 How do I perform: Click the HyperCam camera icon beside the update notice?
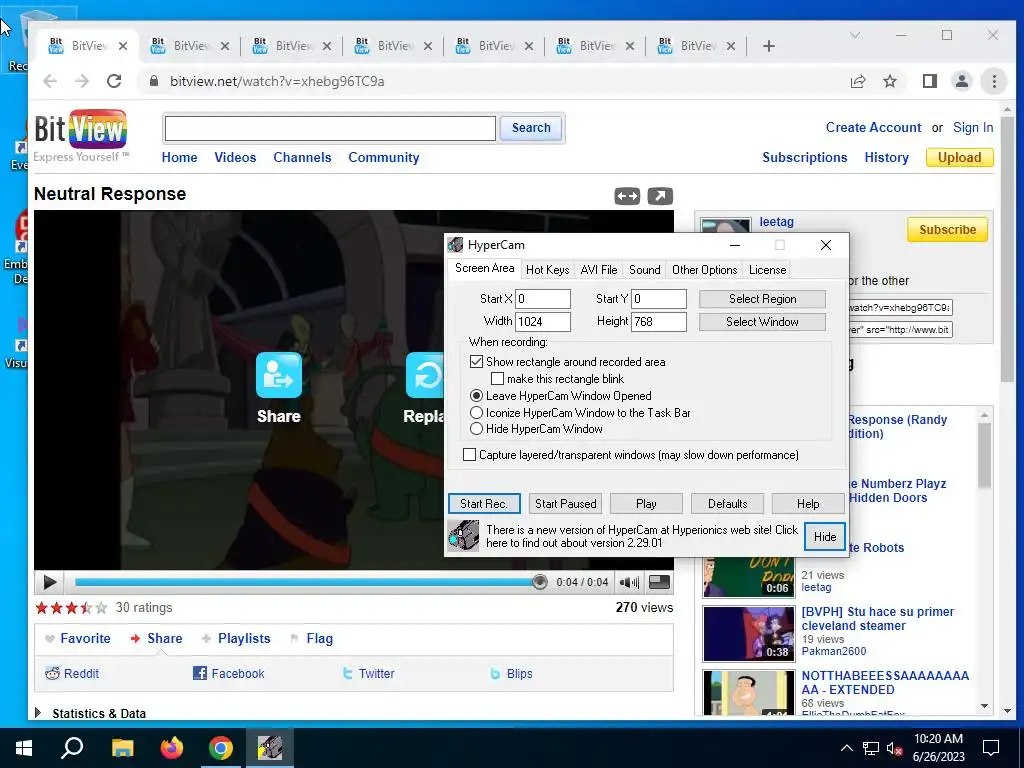click(x=464, y=536)
